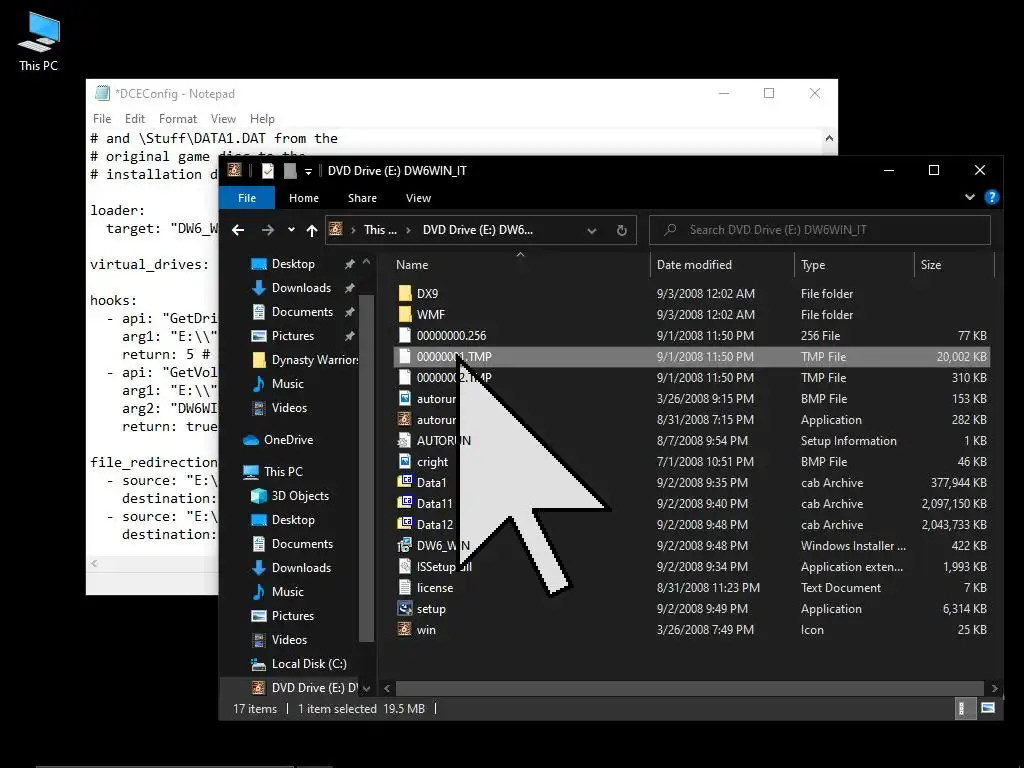Open pinned Documents in quick access
This screenshot has height=768, width=1024.
click(302, 312)
